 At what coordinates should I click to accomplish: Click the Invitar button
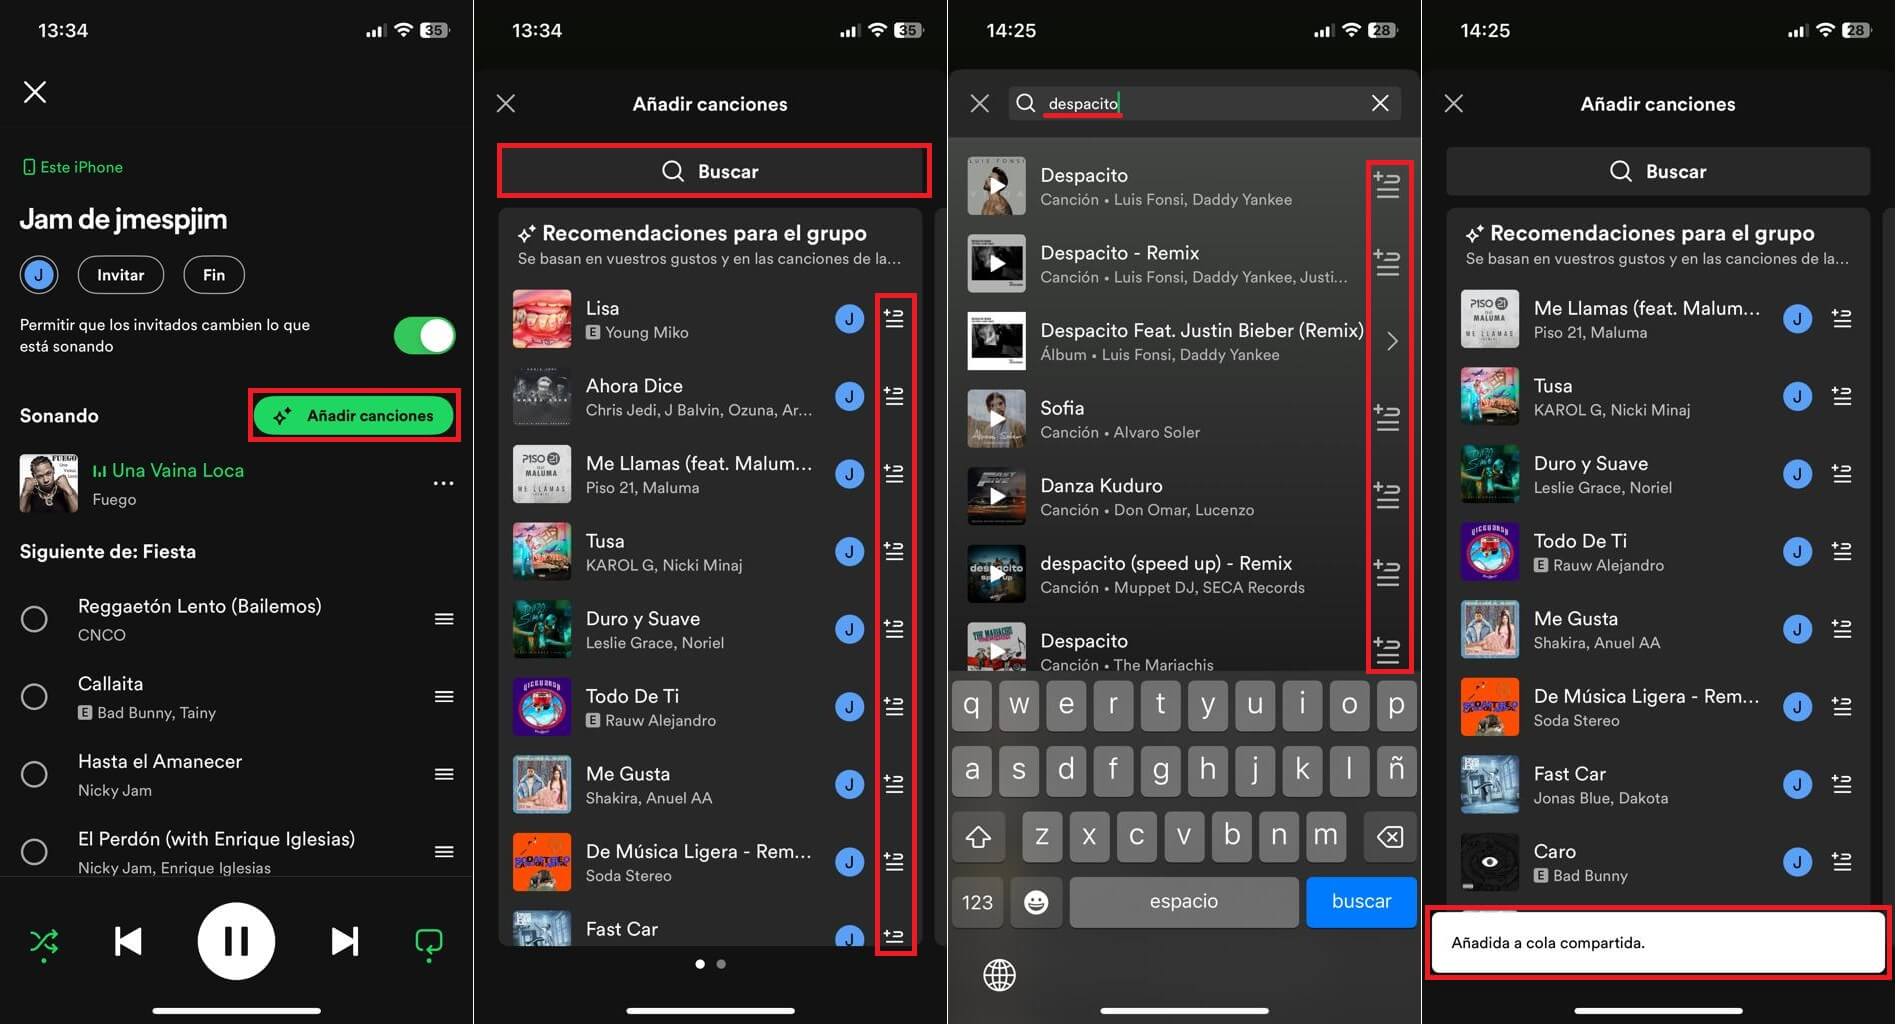(x=121, y=275)
